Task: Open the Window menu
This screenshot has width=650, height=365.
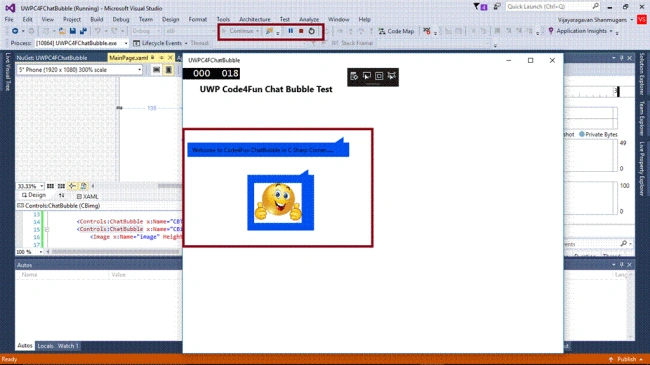Action: pos(338,19)
